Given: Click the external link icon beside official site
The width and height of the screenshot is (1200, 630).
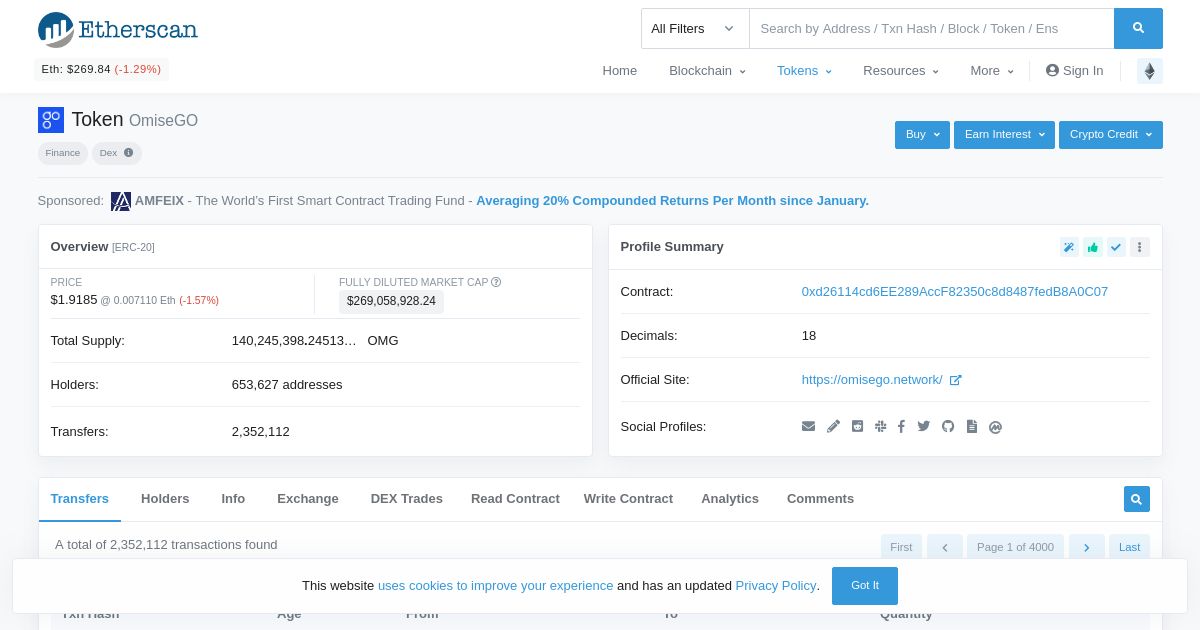Looking at the screenshot, I should pos(955,380).
